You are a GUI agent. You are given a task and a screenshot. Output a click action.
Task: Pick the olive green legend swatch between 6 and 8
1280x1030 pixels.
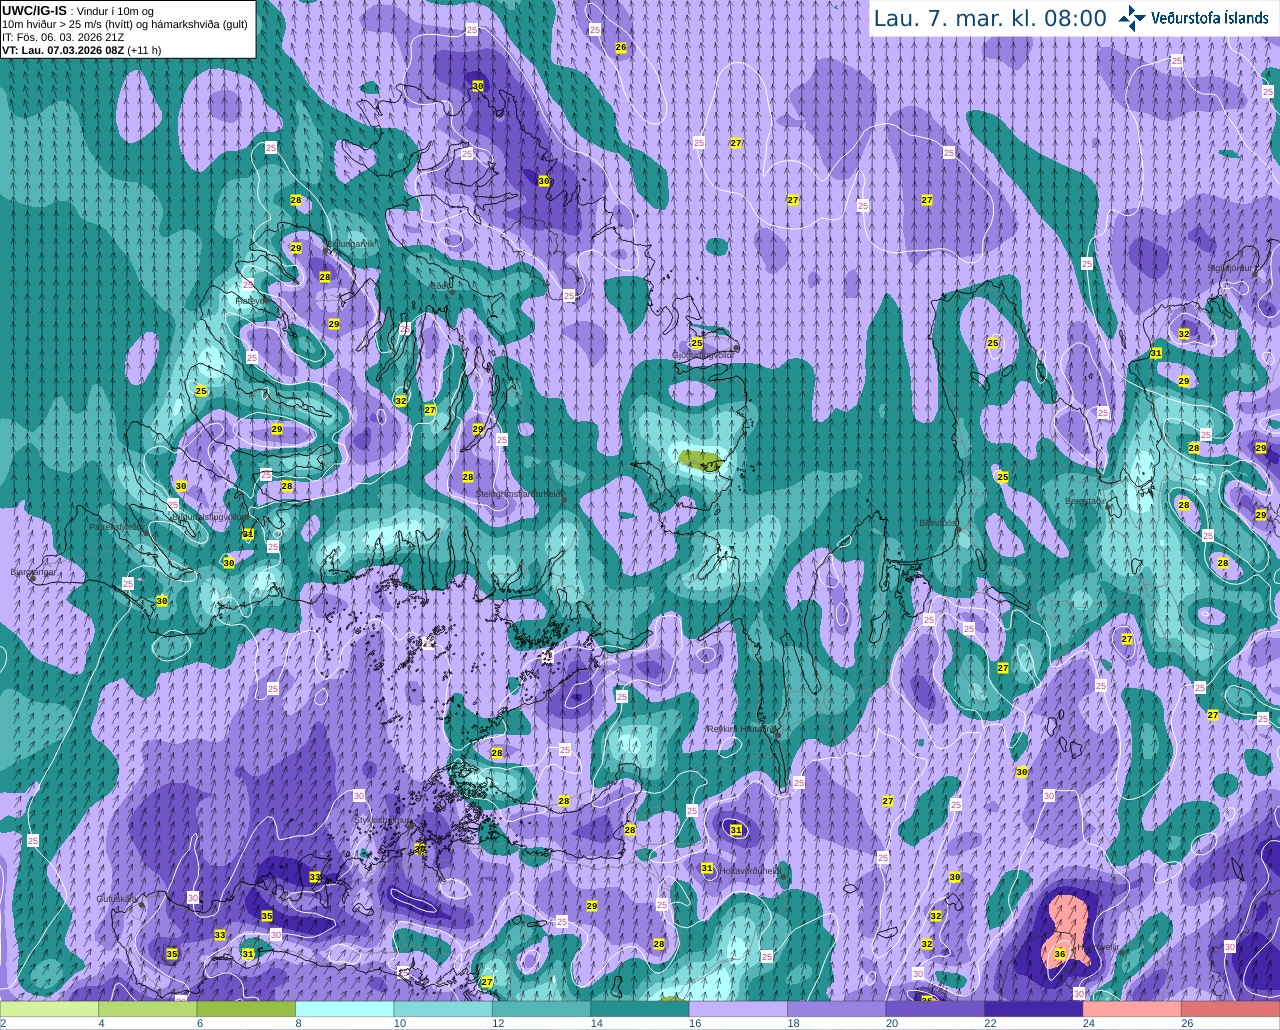pyautogui.click(x=246, y=1009)
